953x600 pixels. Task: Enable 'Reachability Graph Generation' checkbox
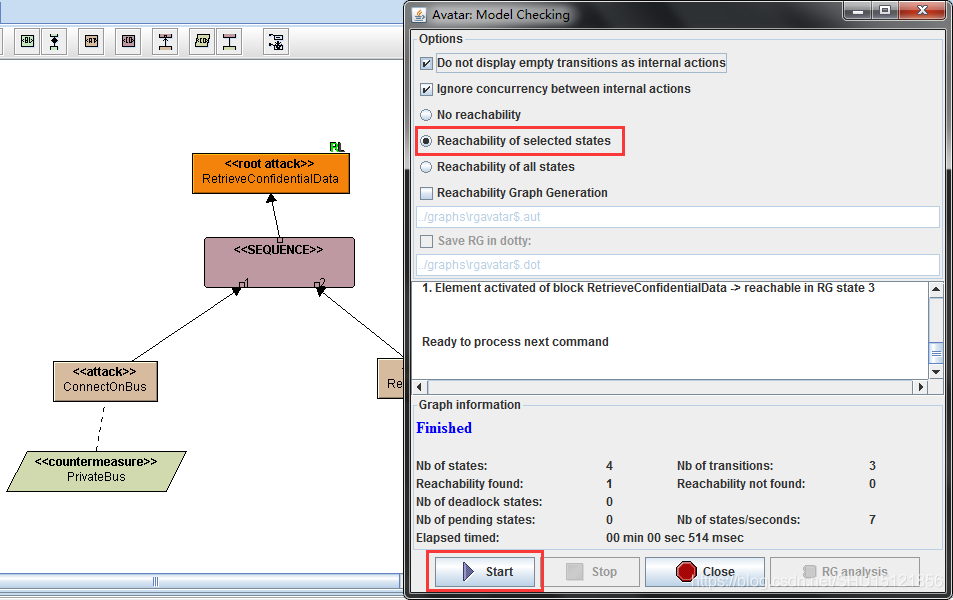pyautogui.click(x=426, y=193)
